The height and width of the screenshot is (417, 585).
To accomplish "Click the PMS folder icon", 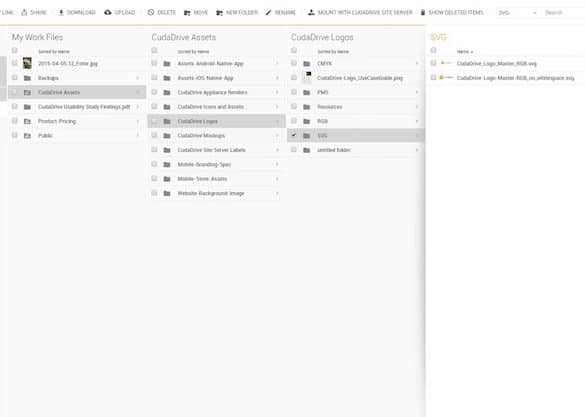I will [307, 93].
